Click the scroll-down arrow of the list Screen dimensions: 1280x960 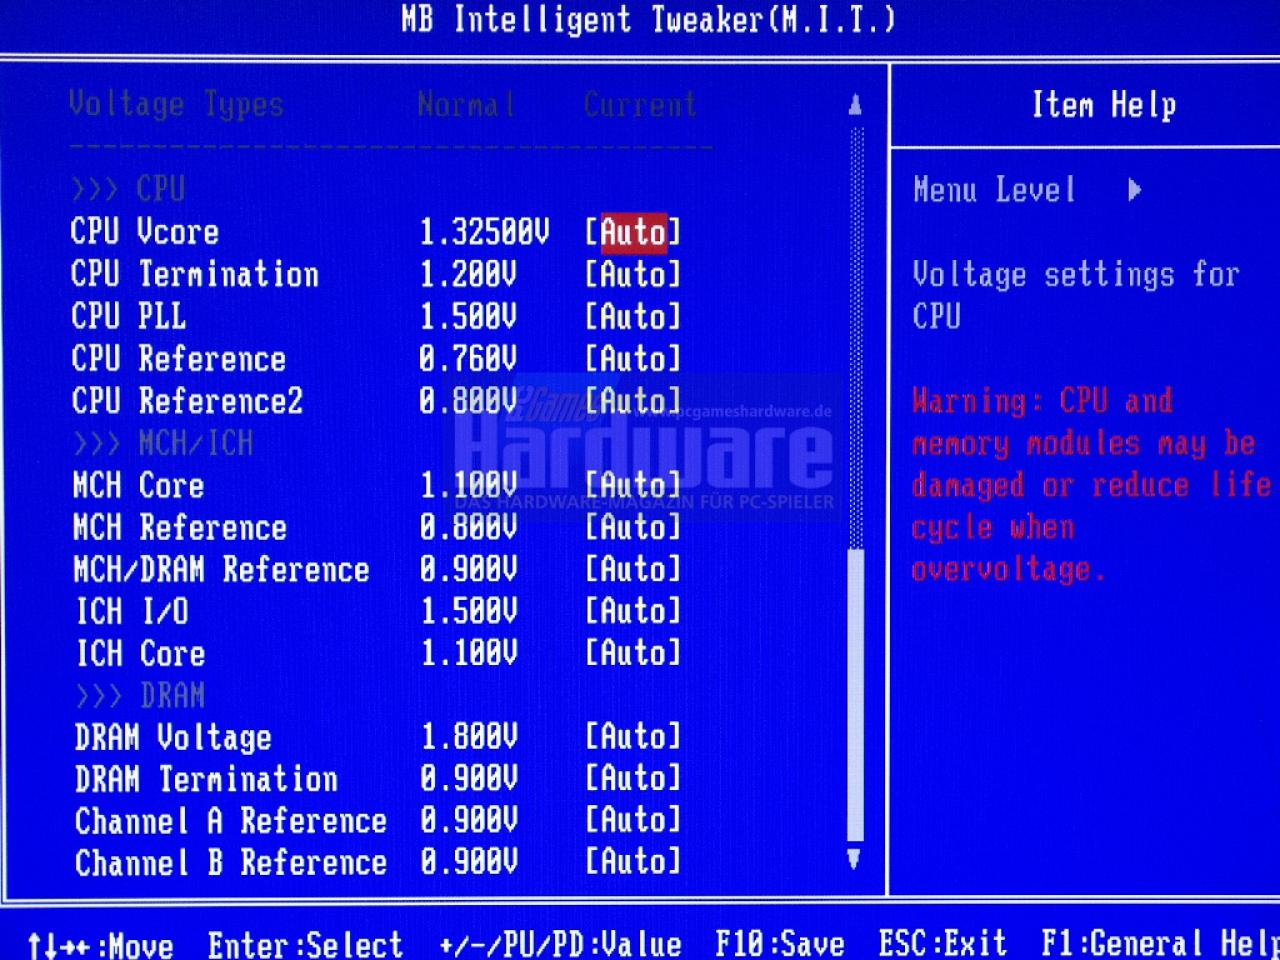coord(854,858)
